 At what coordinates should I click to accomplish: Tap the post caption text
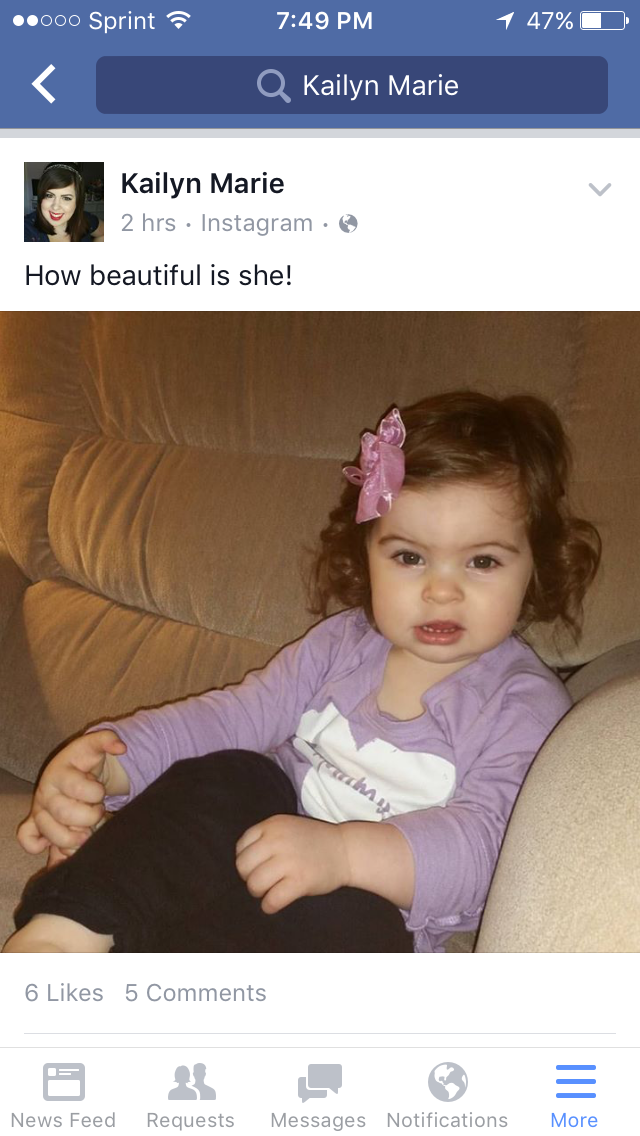pos(158,275)
